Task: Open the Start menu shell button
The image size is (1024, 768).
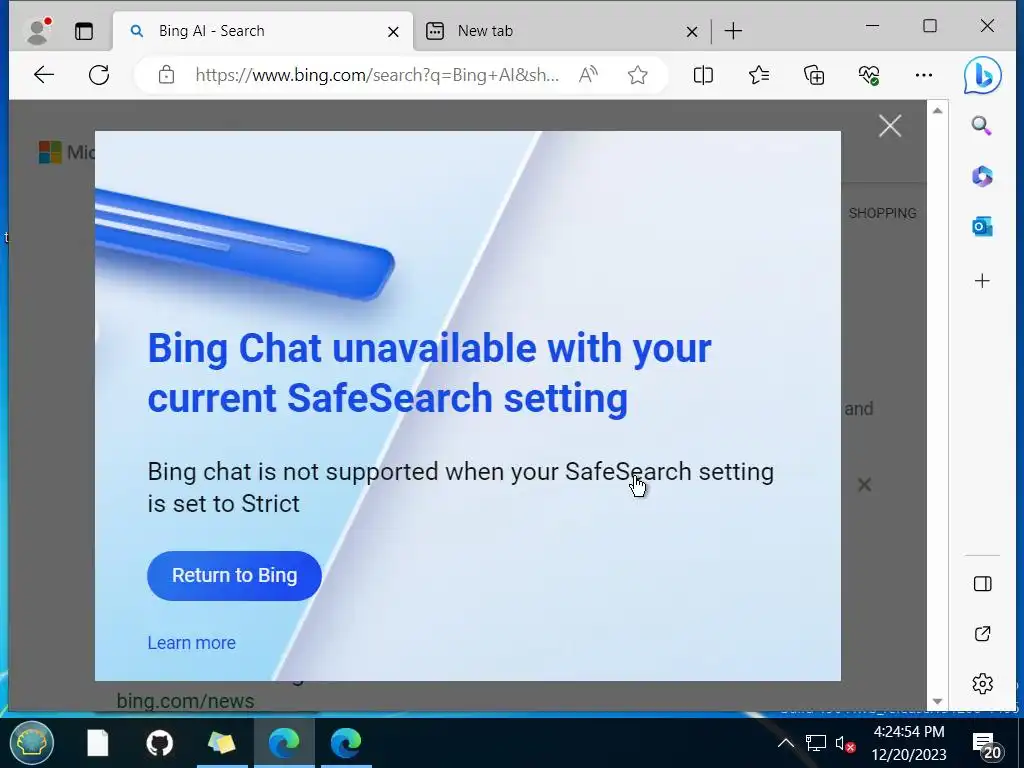Action: (x=31, y=743)
